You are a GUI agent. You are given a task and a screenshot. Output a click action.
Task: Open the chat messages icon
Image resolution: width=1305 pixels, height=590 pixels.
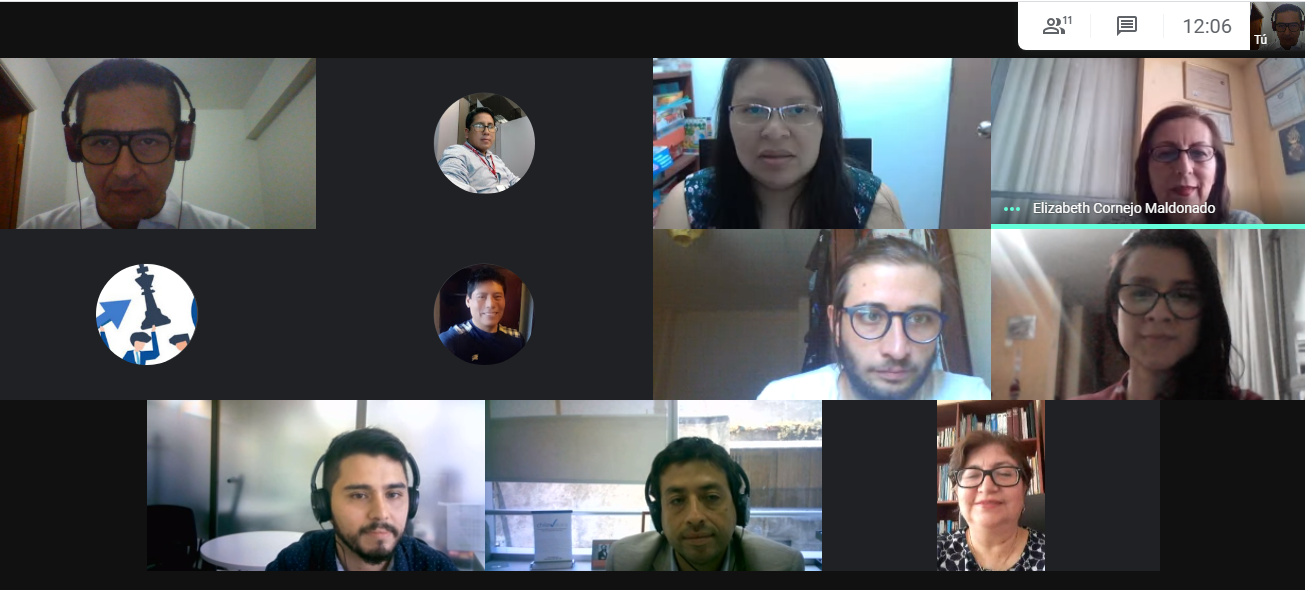click(x=1127, y=26)
